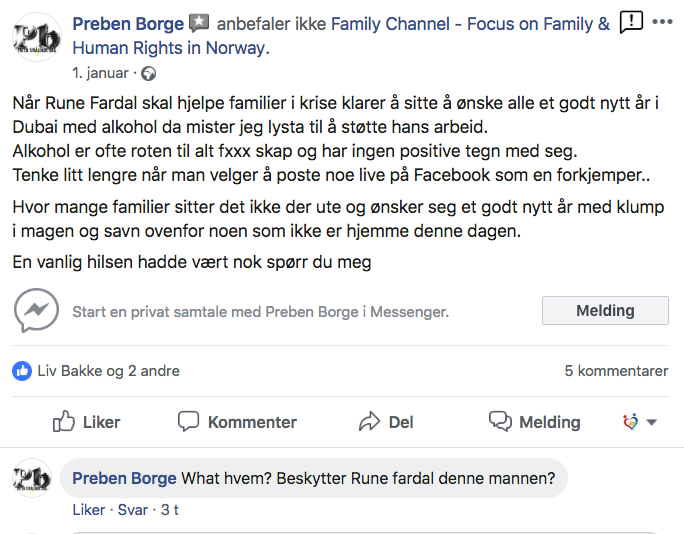Click the gray Melding button
The height and width of the screenshot is (534, 684).
[605, 311]
